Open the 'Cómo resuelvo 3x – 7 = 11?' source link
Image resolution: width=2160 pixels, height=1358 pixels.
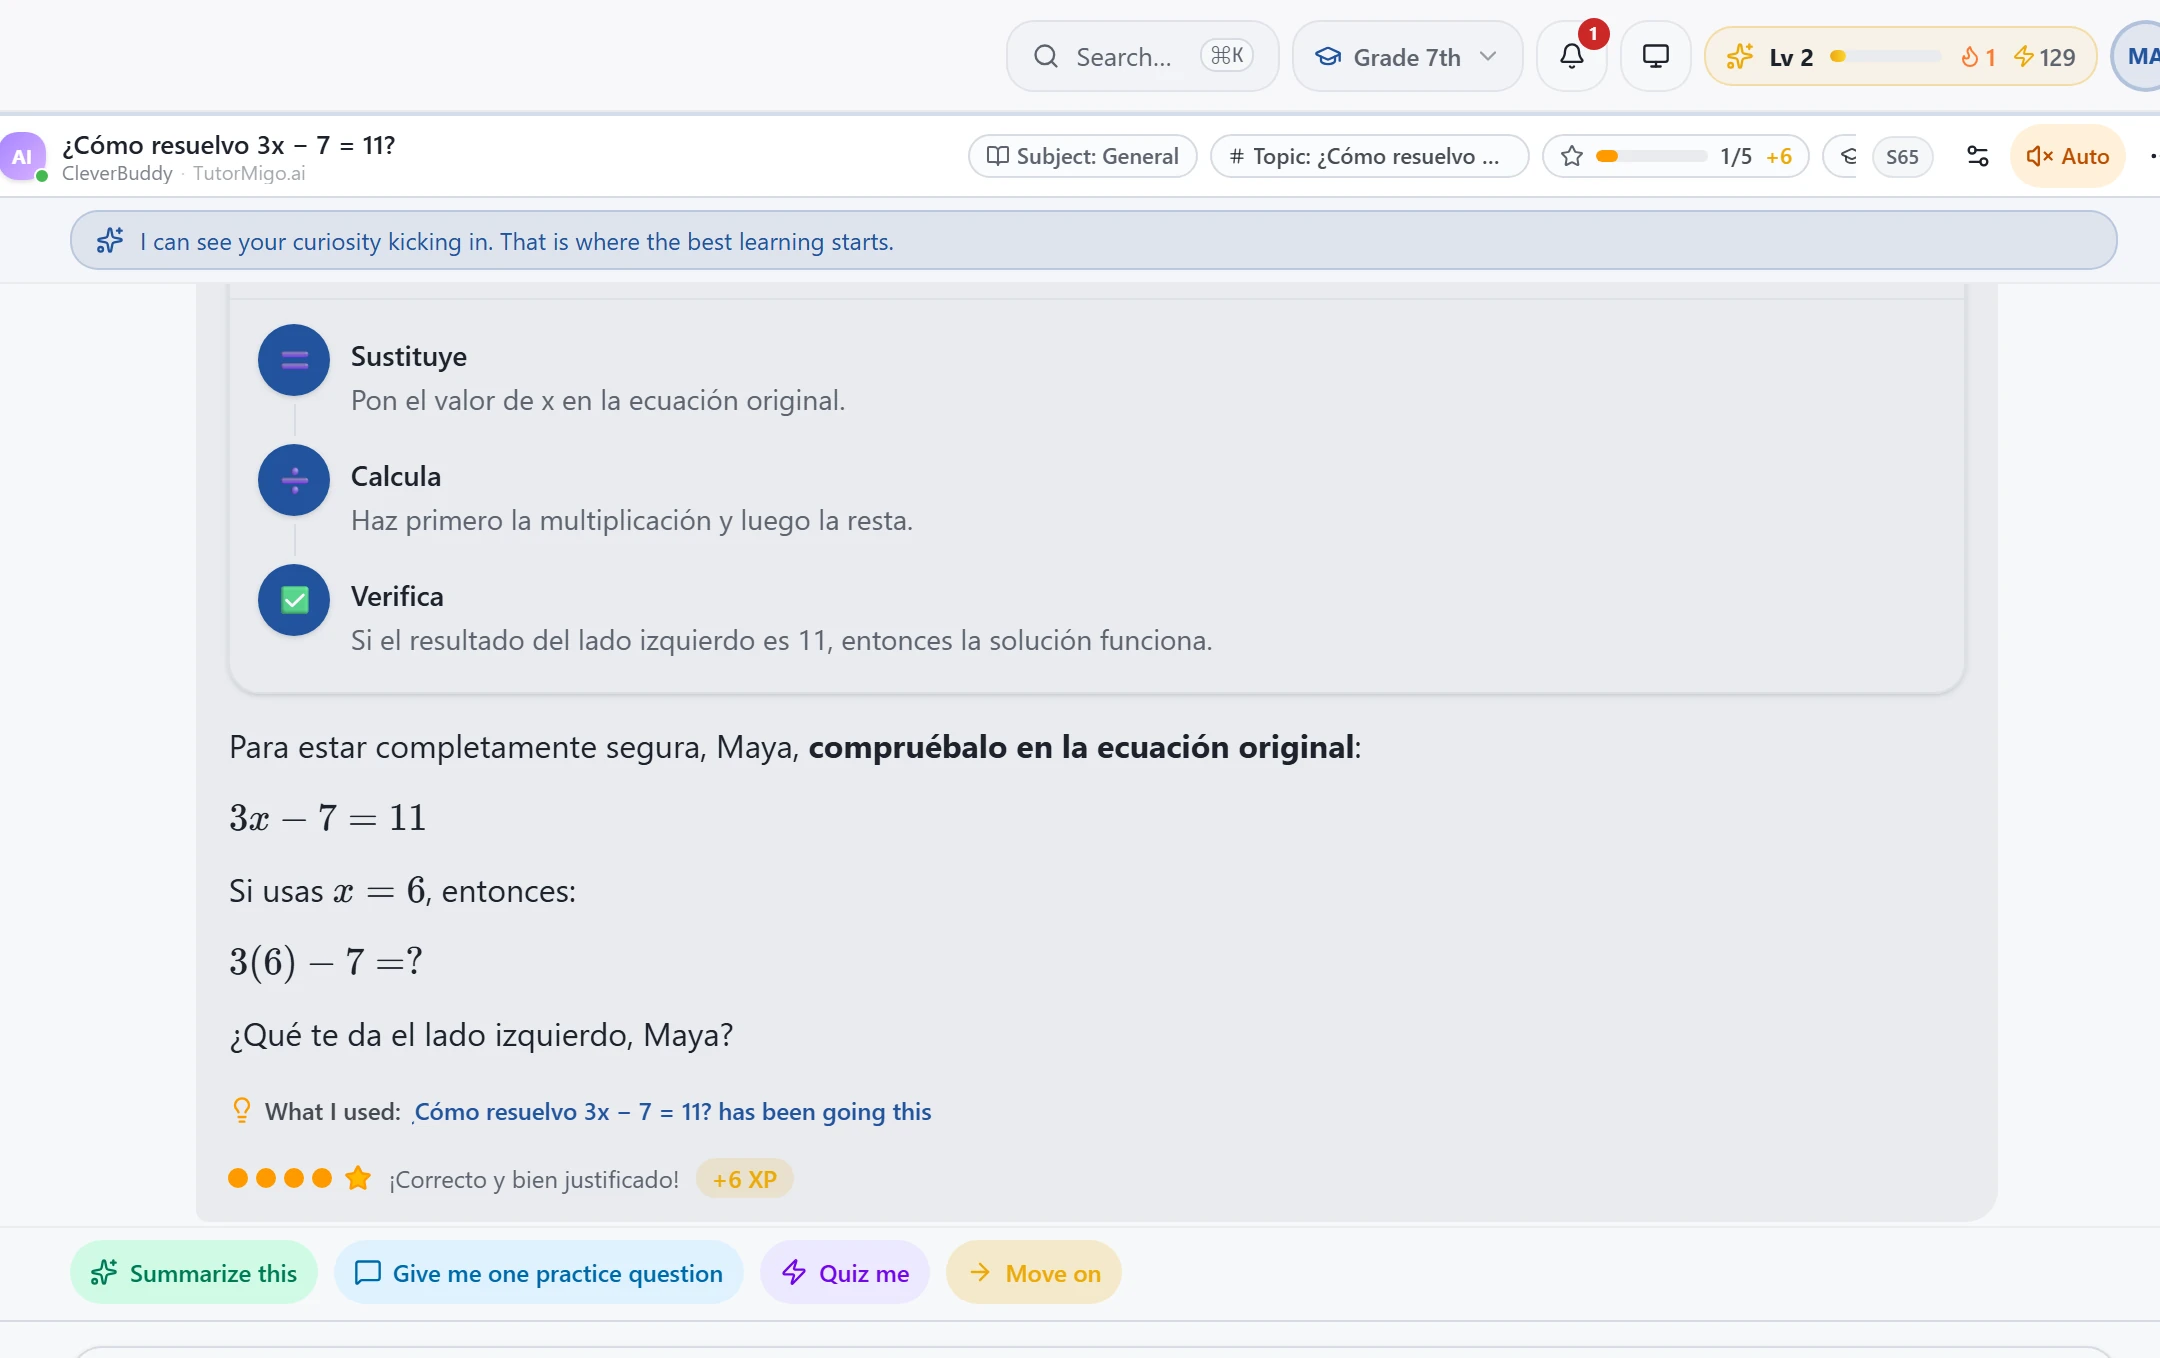672,1111
